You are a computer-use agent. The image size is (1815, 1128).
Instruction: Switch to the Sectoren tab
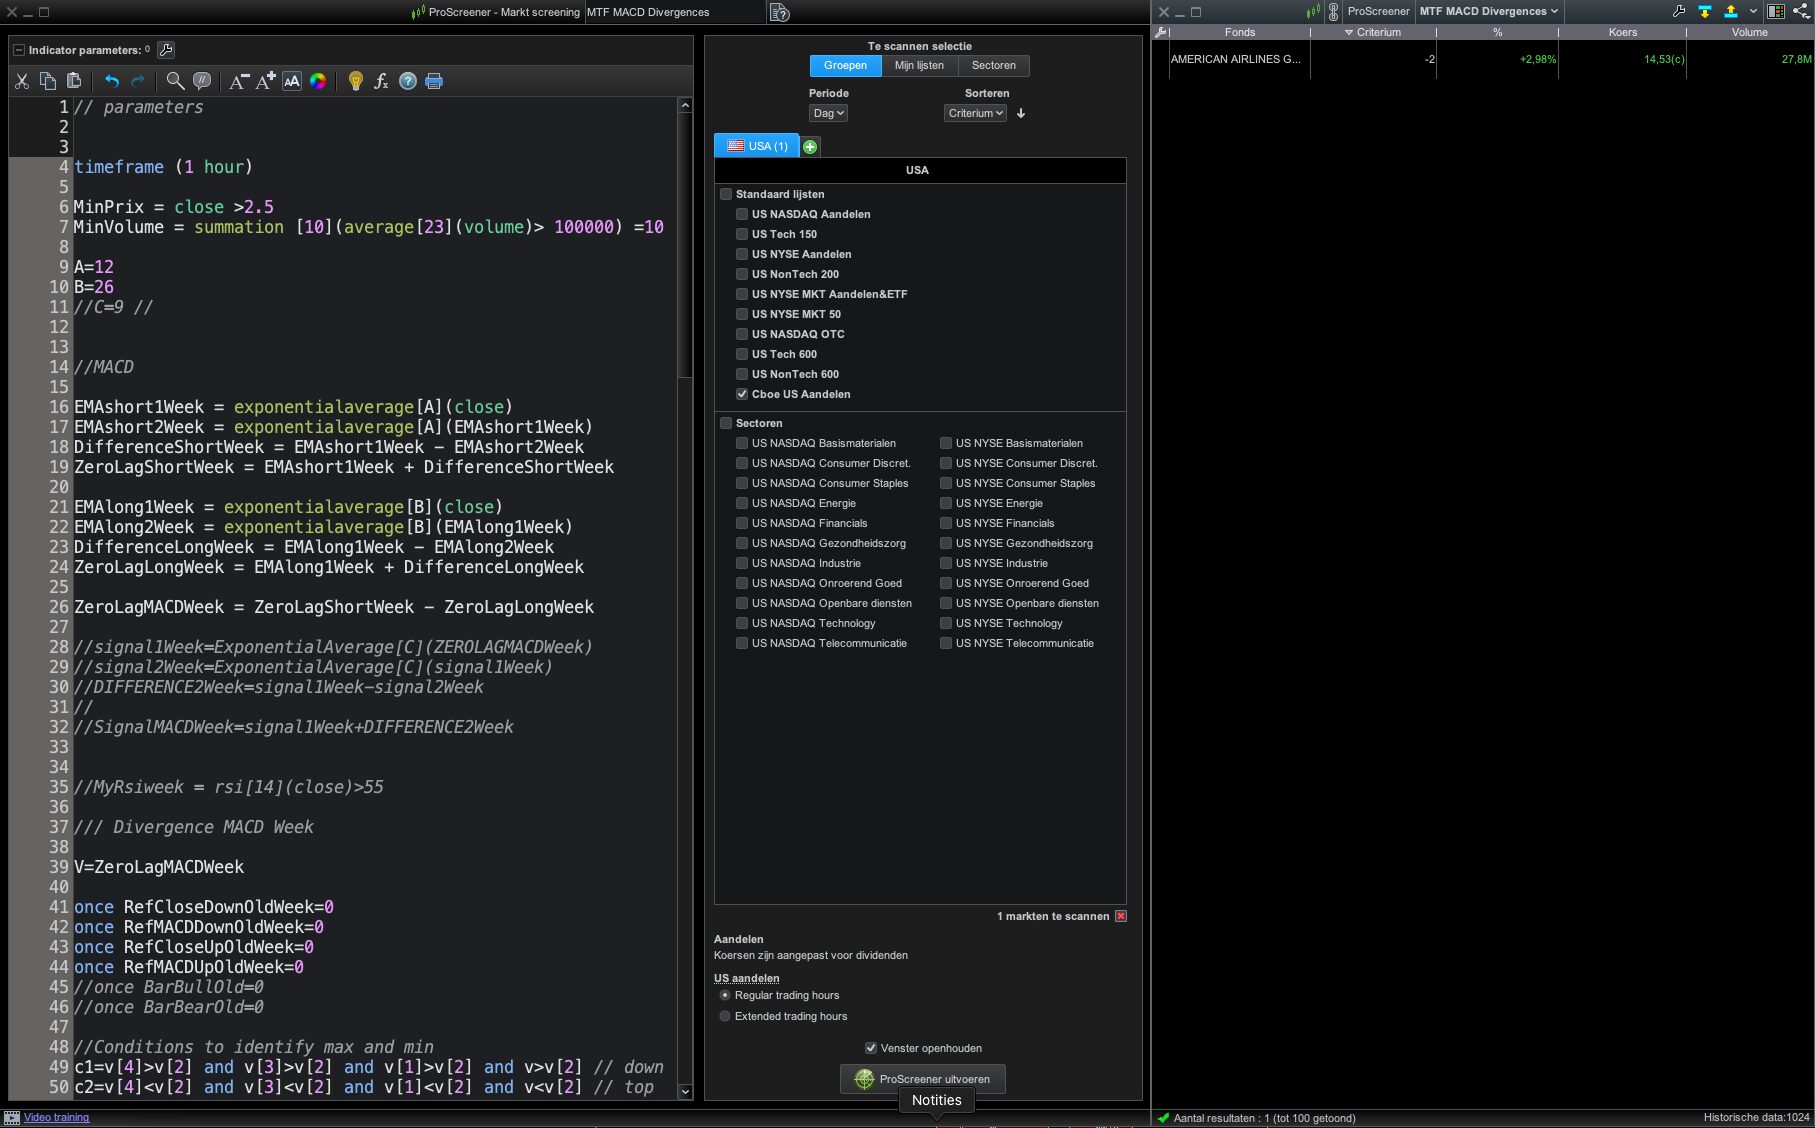[x=993, y=65]
